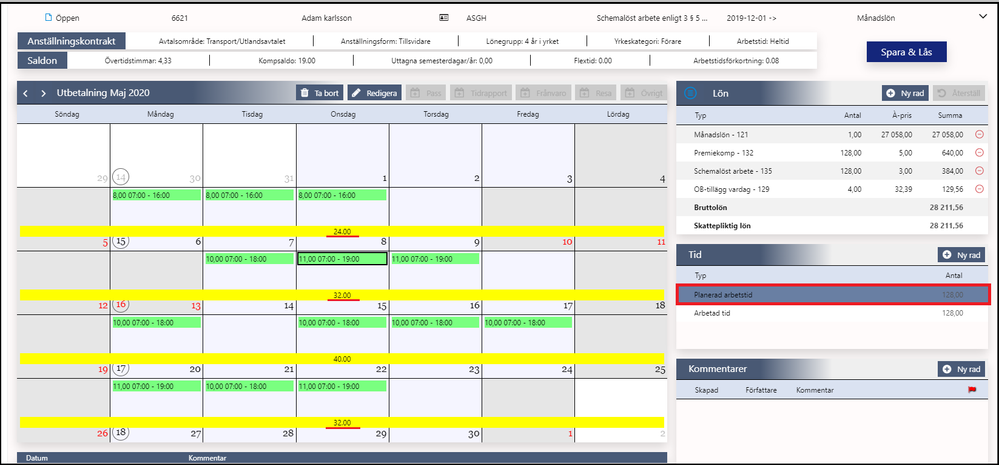Click the Arbetstidsförkortning: 0.08 balance

[x=736, y=61]
